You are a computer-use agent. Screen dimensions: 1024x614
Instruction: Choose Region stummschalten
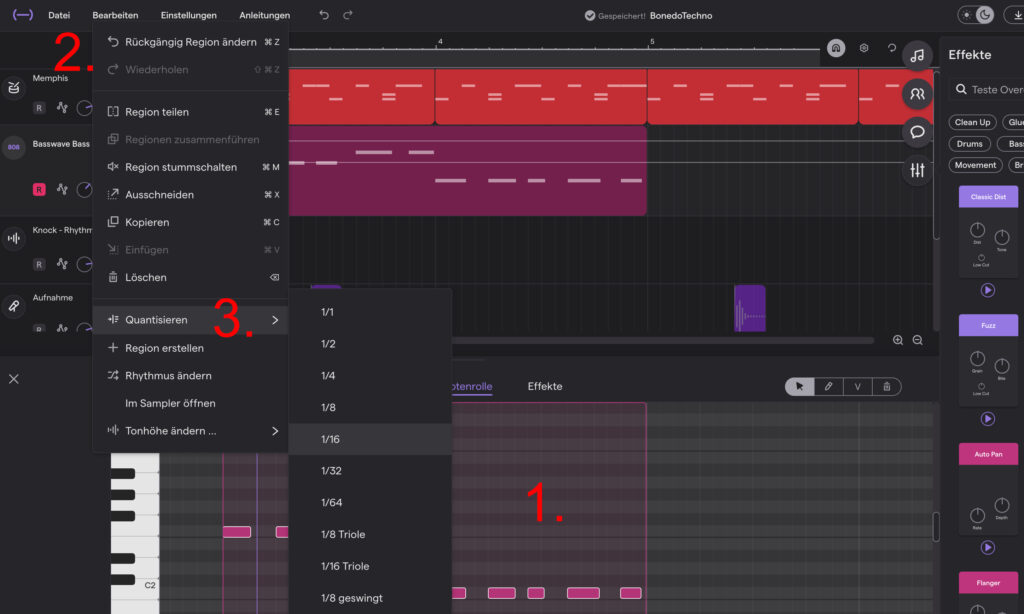point(190,167)
